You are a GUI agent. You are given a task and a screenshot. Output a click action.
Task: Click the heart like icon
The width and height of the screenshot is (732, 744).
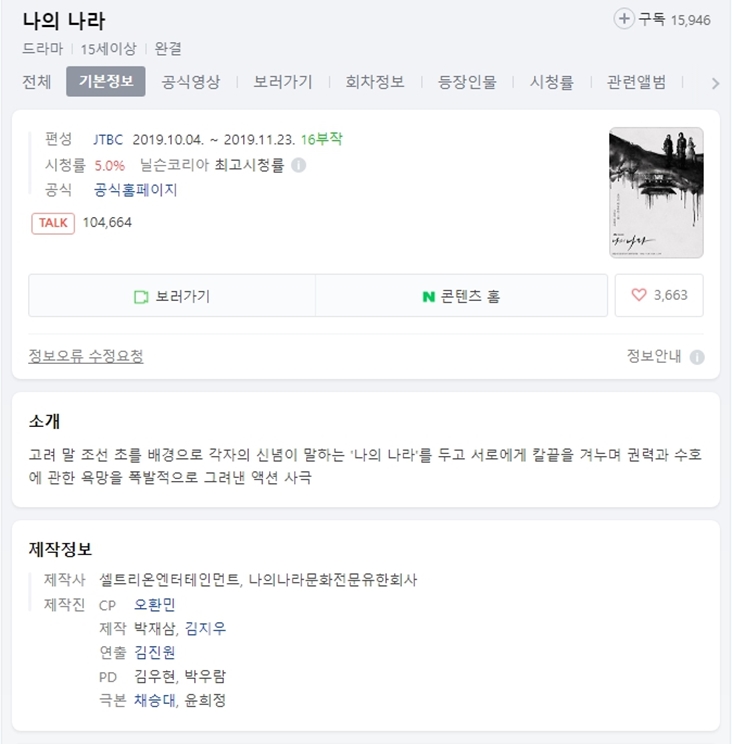point(639,295)
